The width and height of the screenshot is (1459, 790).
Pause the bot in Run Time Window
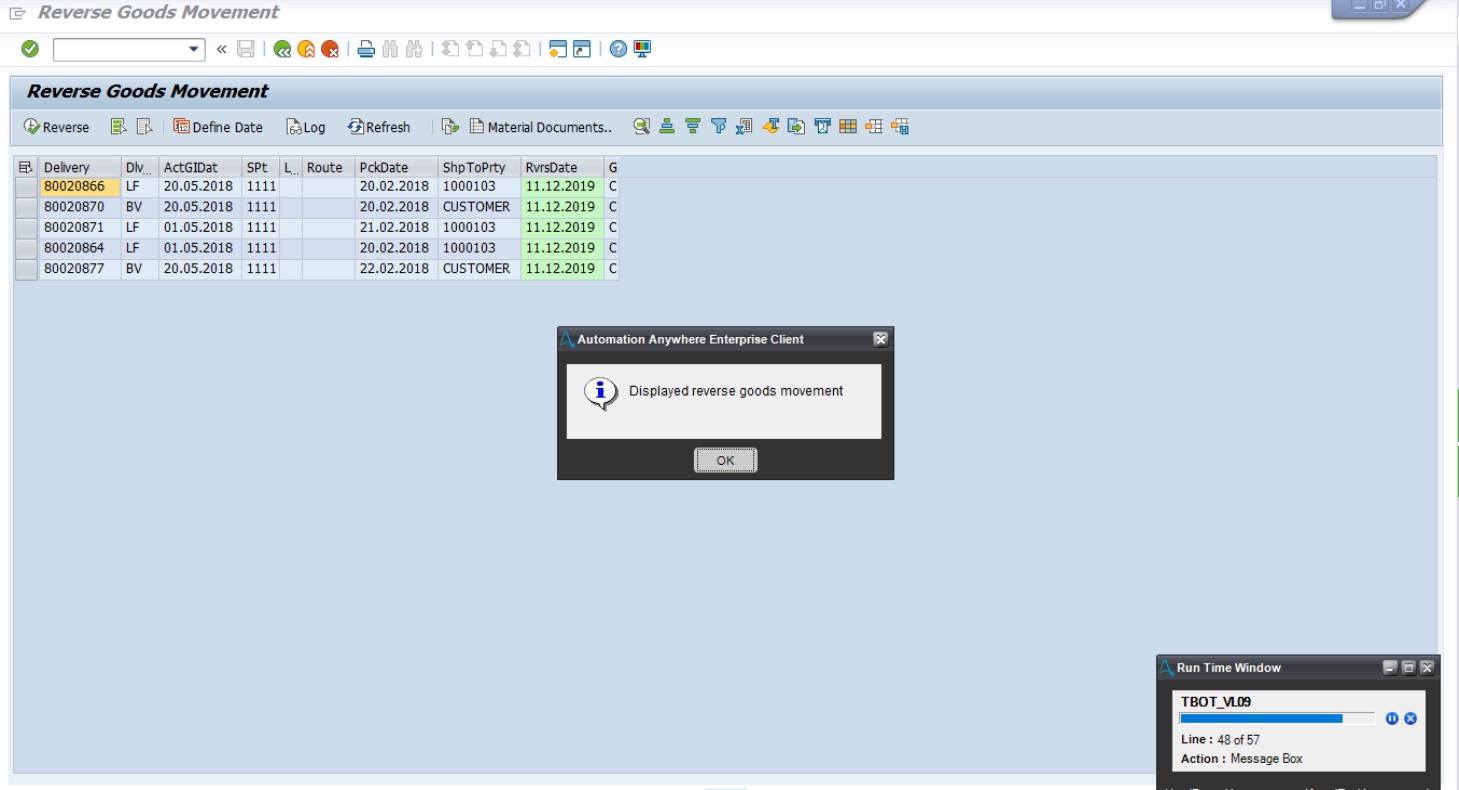1392,718
